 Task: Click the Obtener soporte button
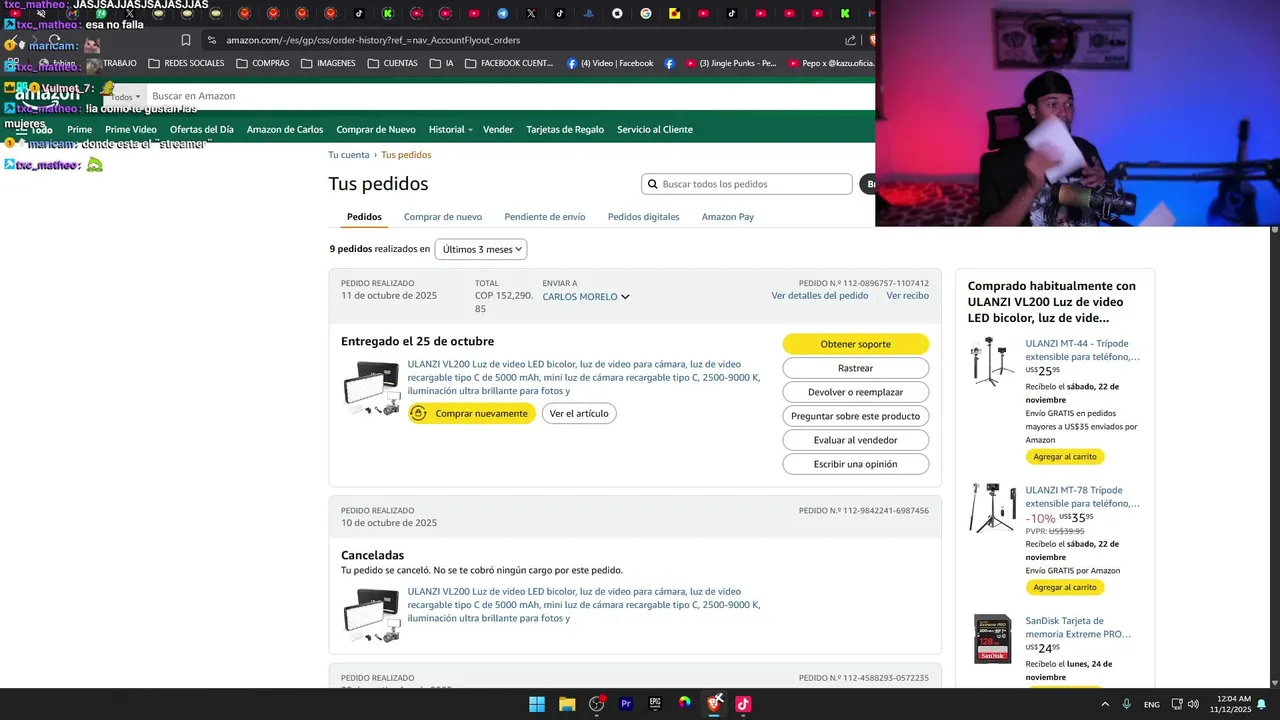pos(855,344)
